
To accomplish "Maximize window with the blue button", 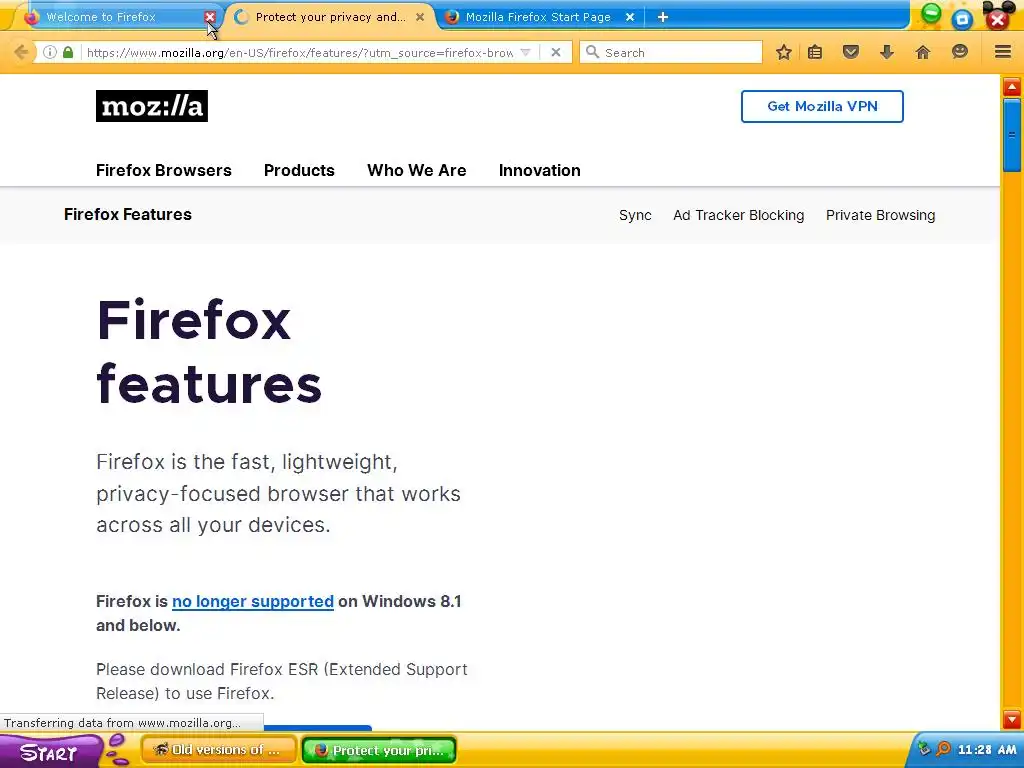I will 962,19.
